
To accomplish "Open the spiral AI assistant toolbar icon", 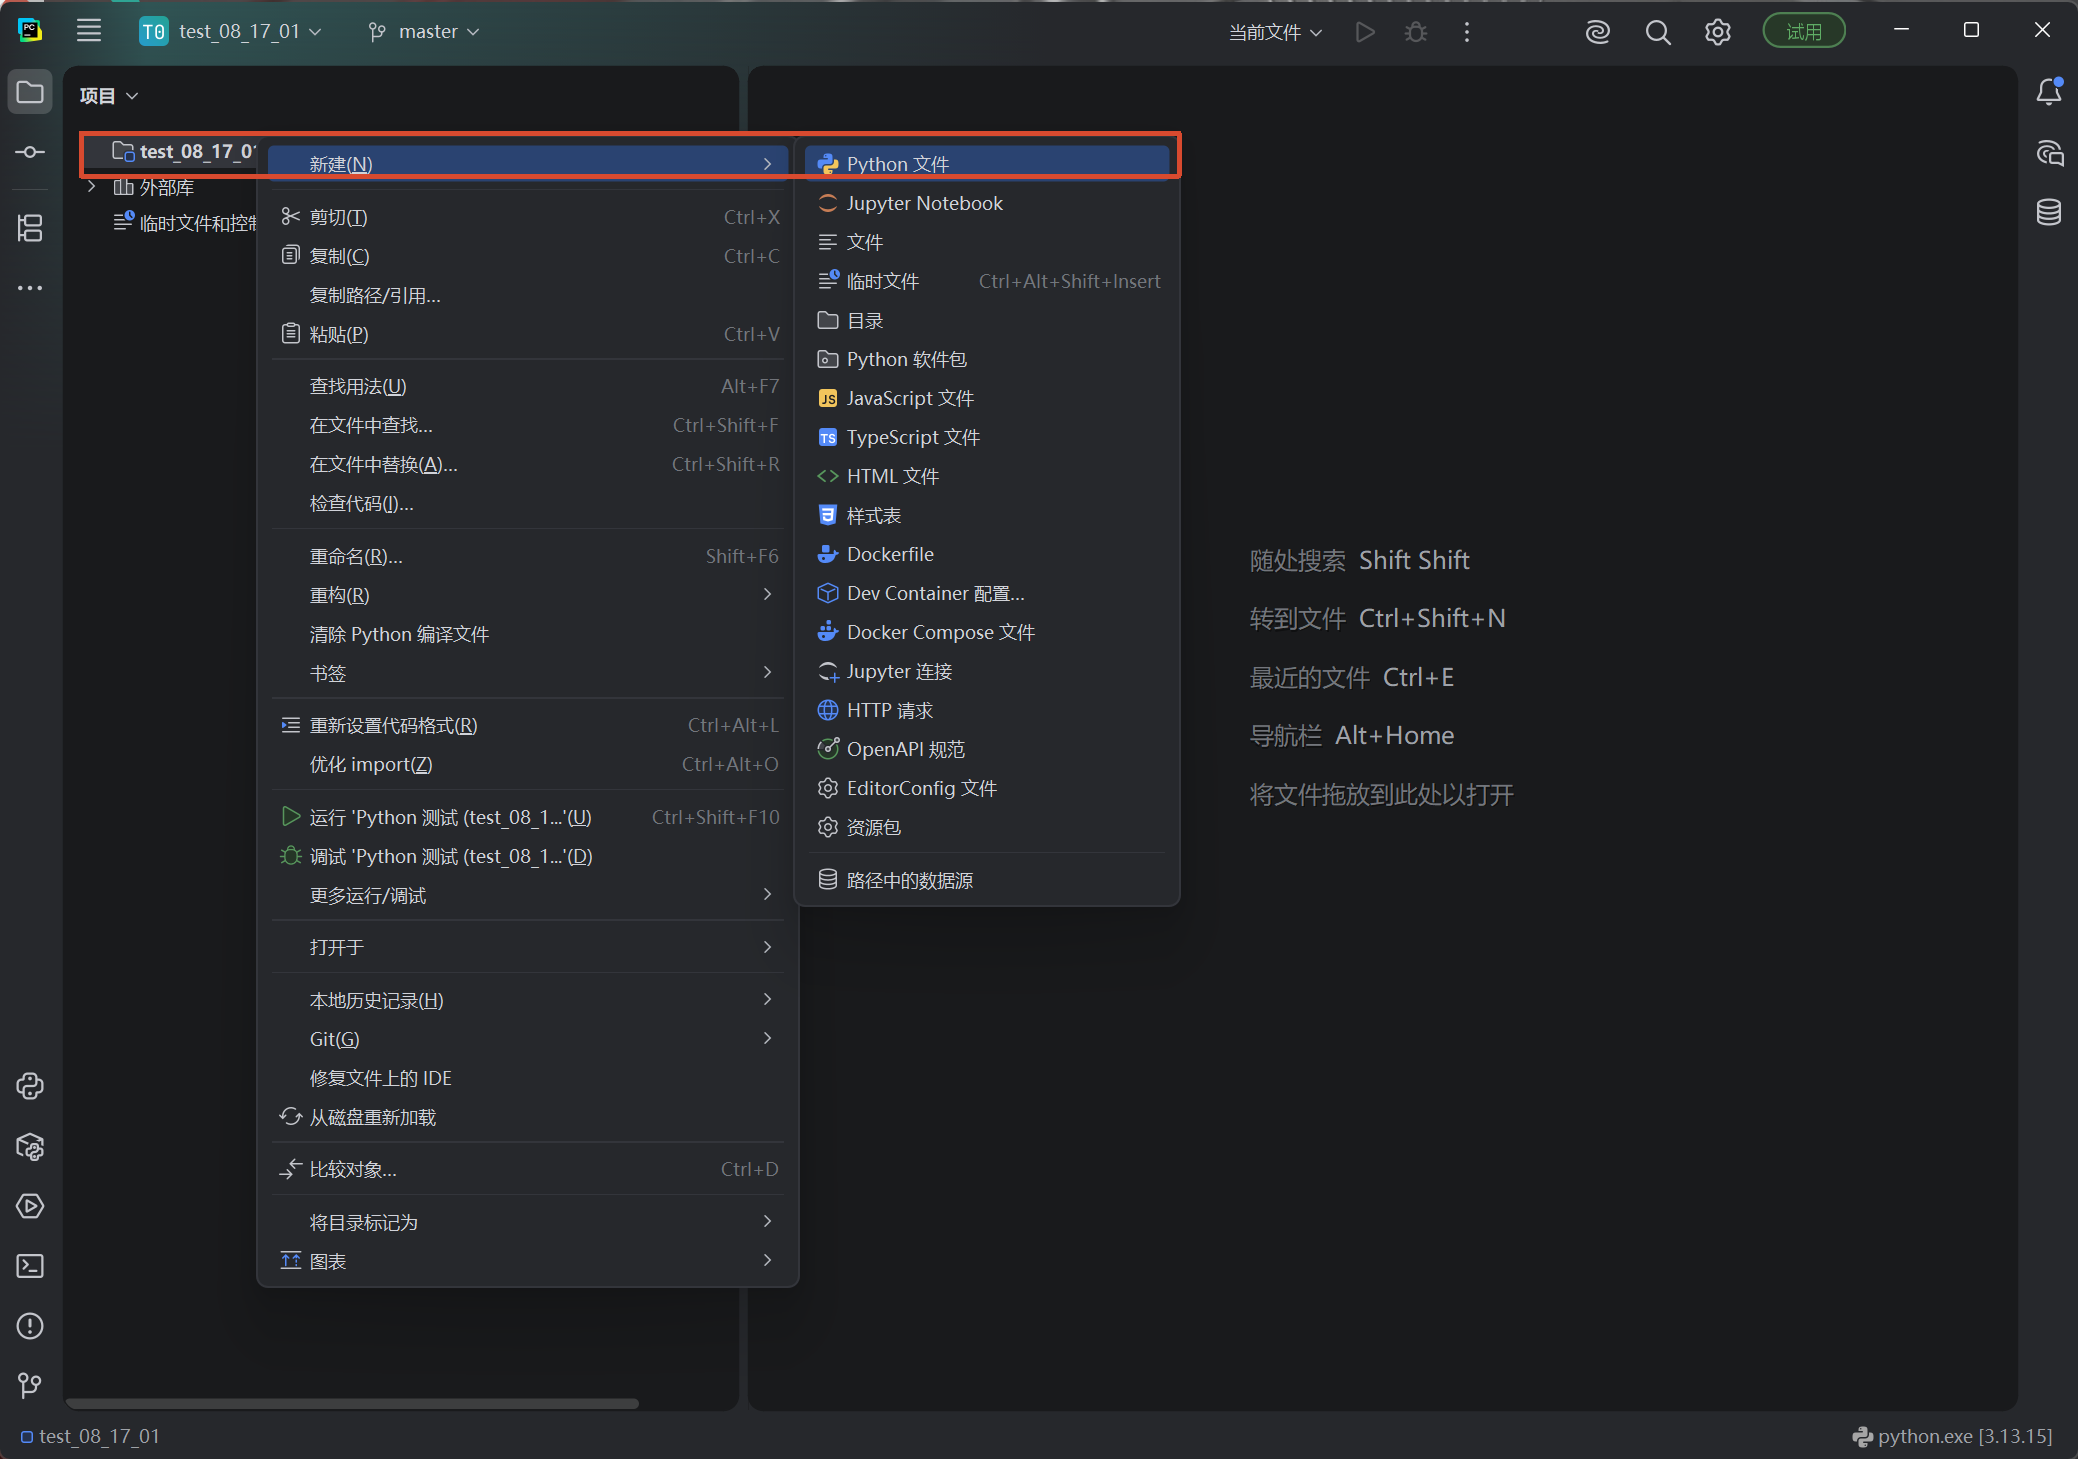I will [1598, 32].
